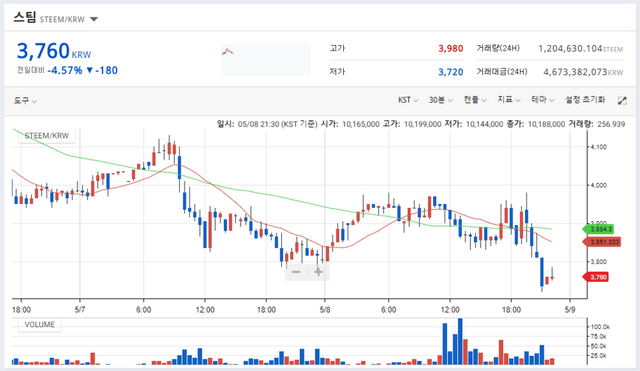Screen dimensions: 640x371
Task: Expand the 도구 tools dropdown
Action: 25,100
